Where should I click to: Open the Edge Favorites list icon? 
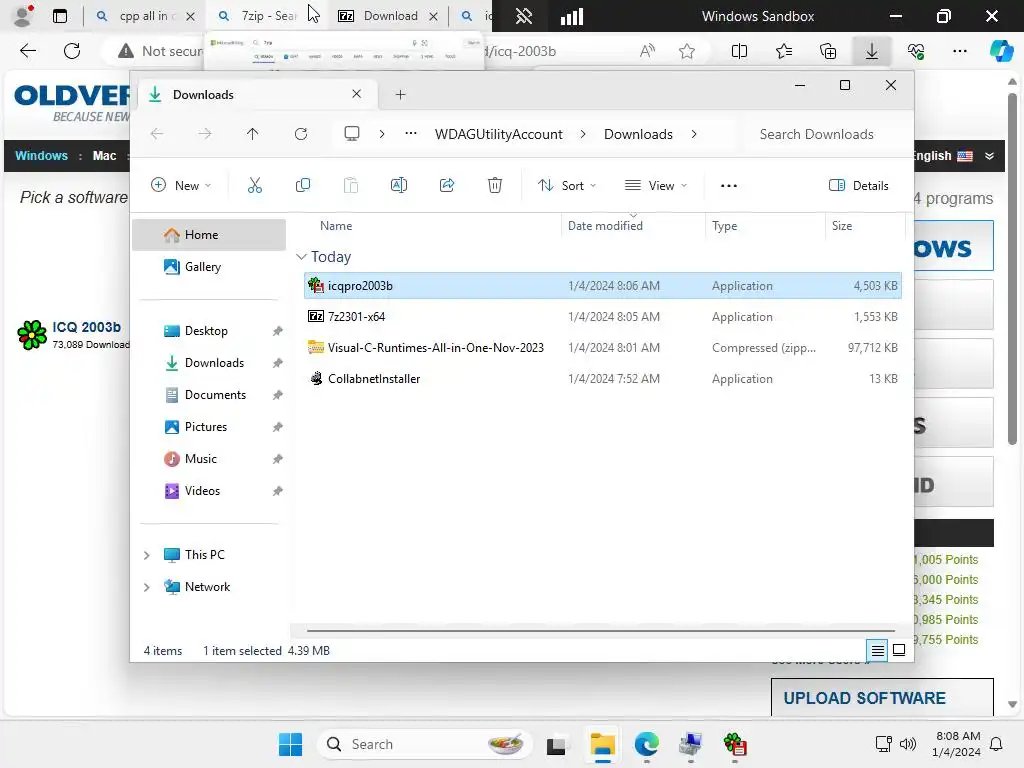tap(784, 51)
